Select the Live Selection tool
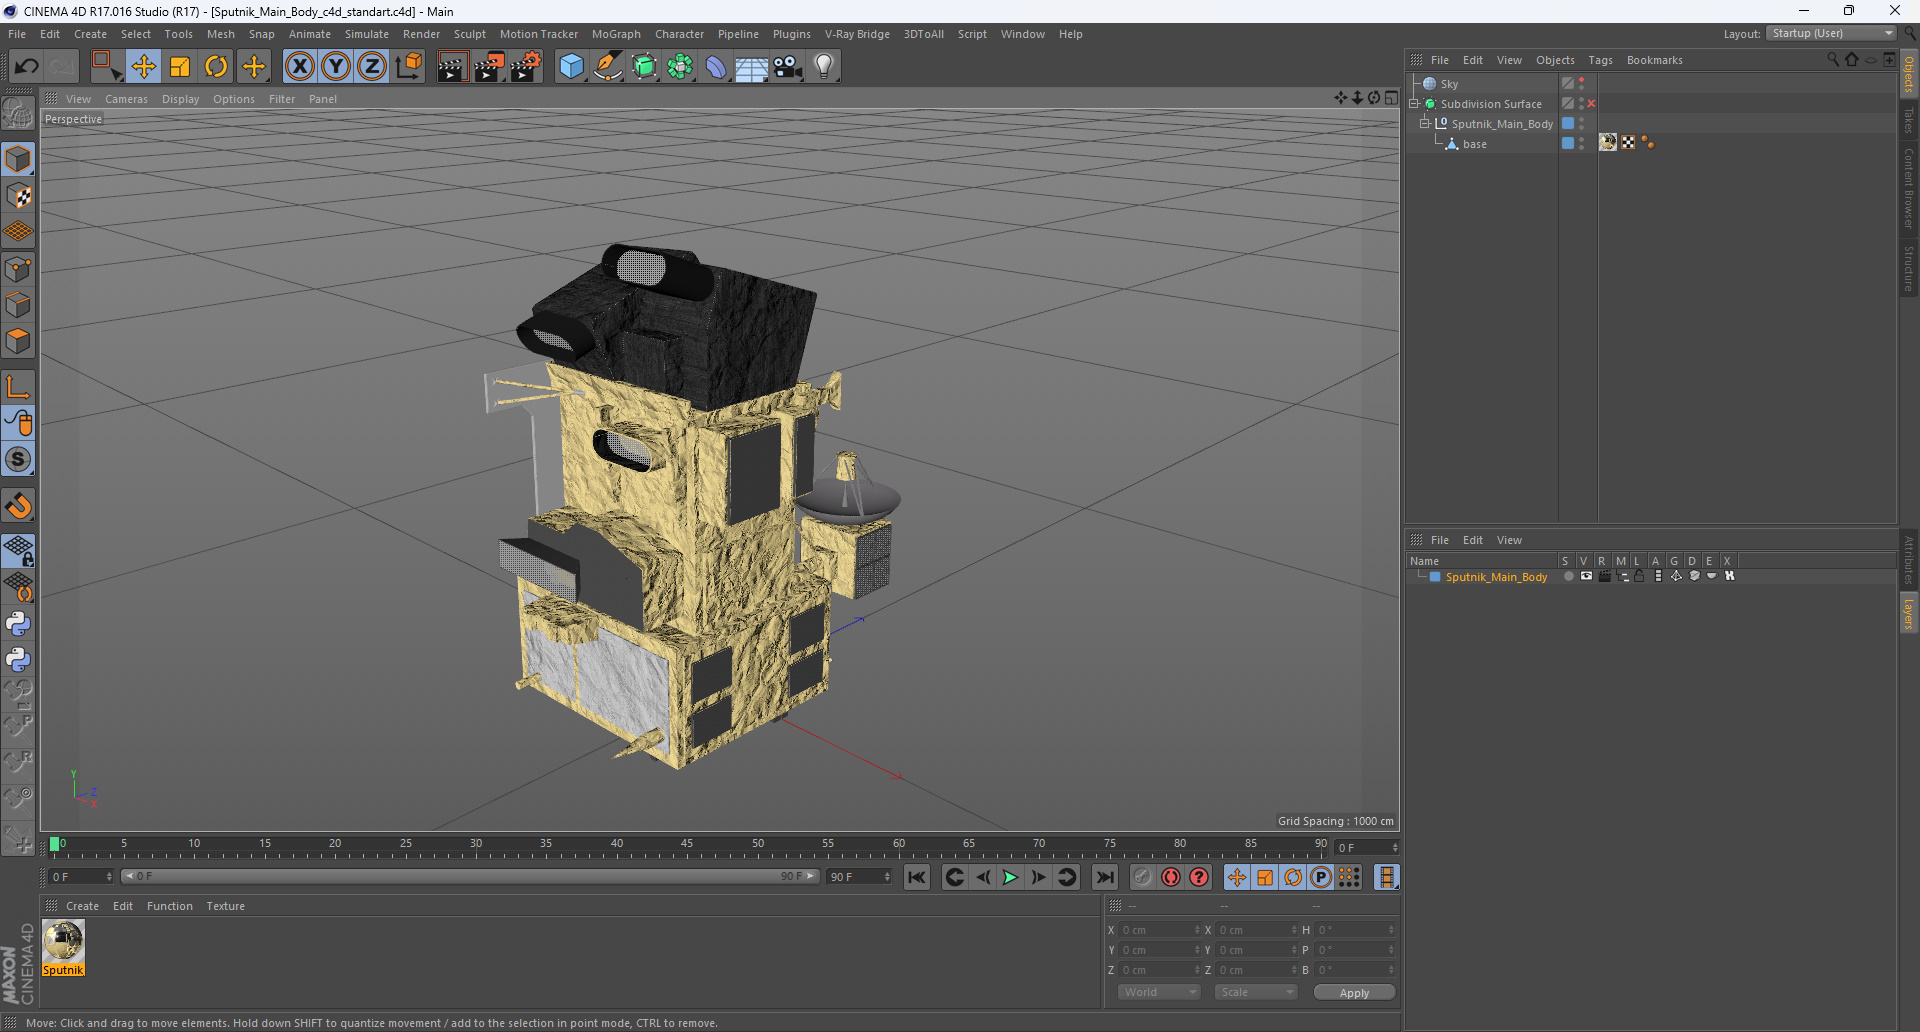 [106, 67]
